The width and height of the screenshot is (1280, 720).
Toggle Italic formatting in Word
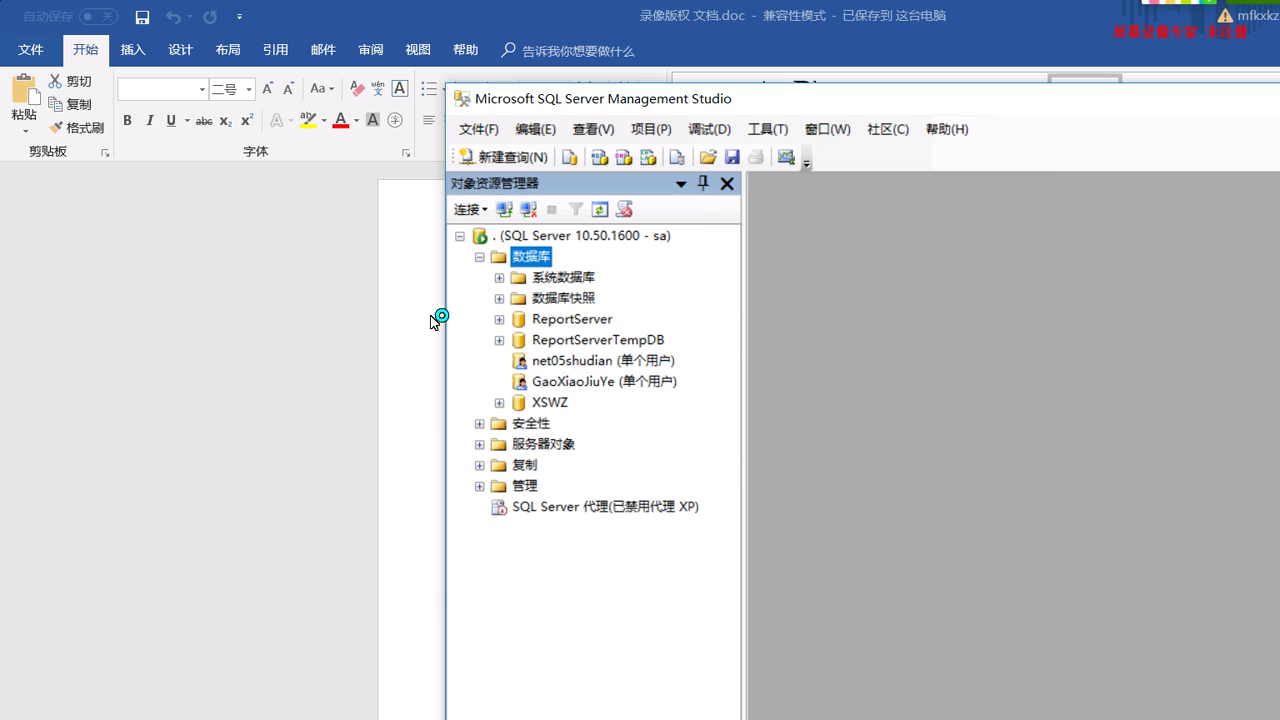coord(150,121)
